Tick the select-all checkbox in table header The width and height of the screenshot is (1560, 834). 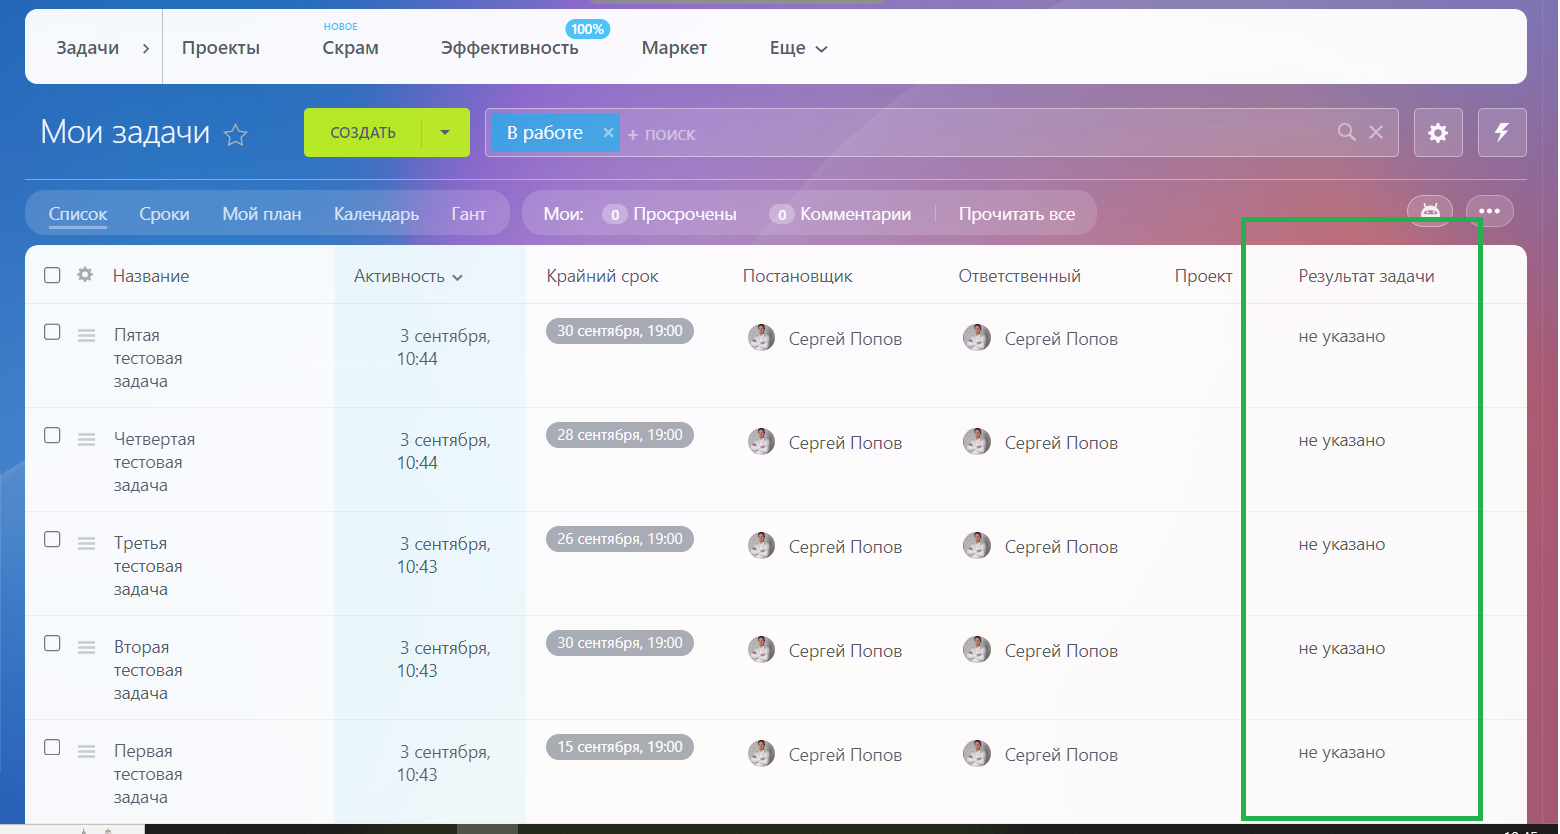[x=52, y=275]
